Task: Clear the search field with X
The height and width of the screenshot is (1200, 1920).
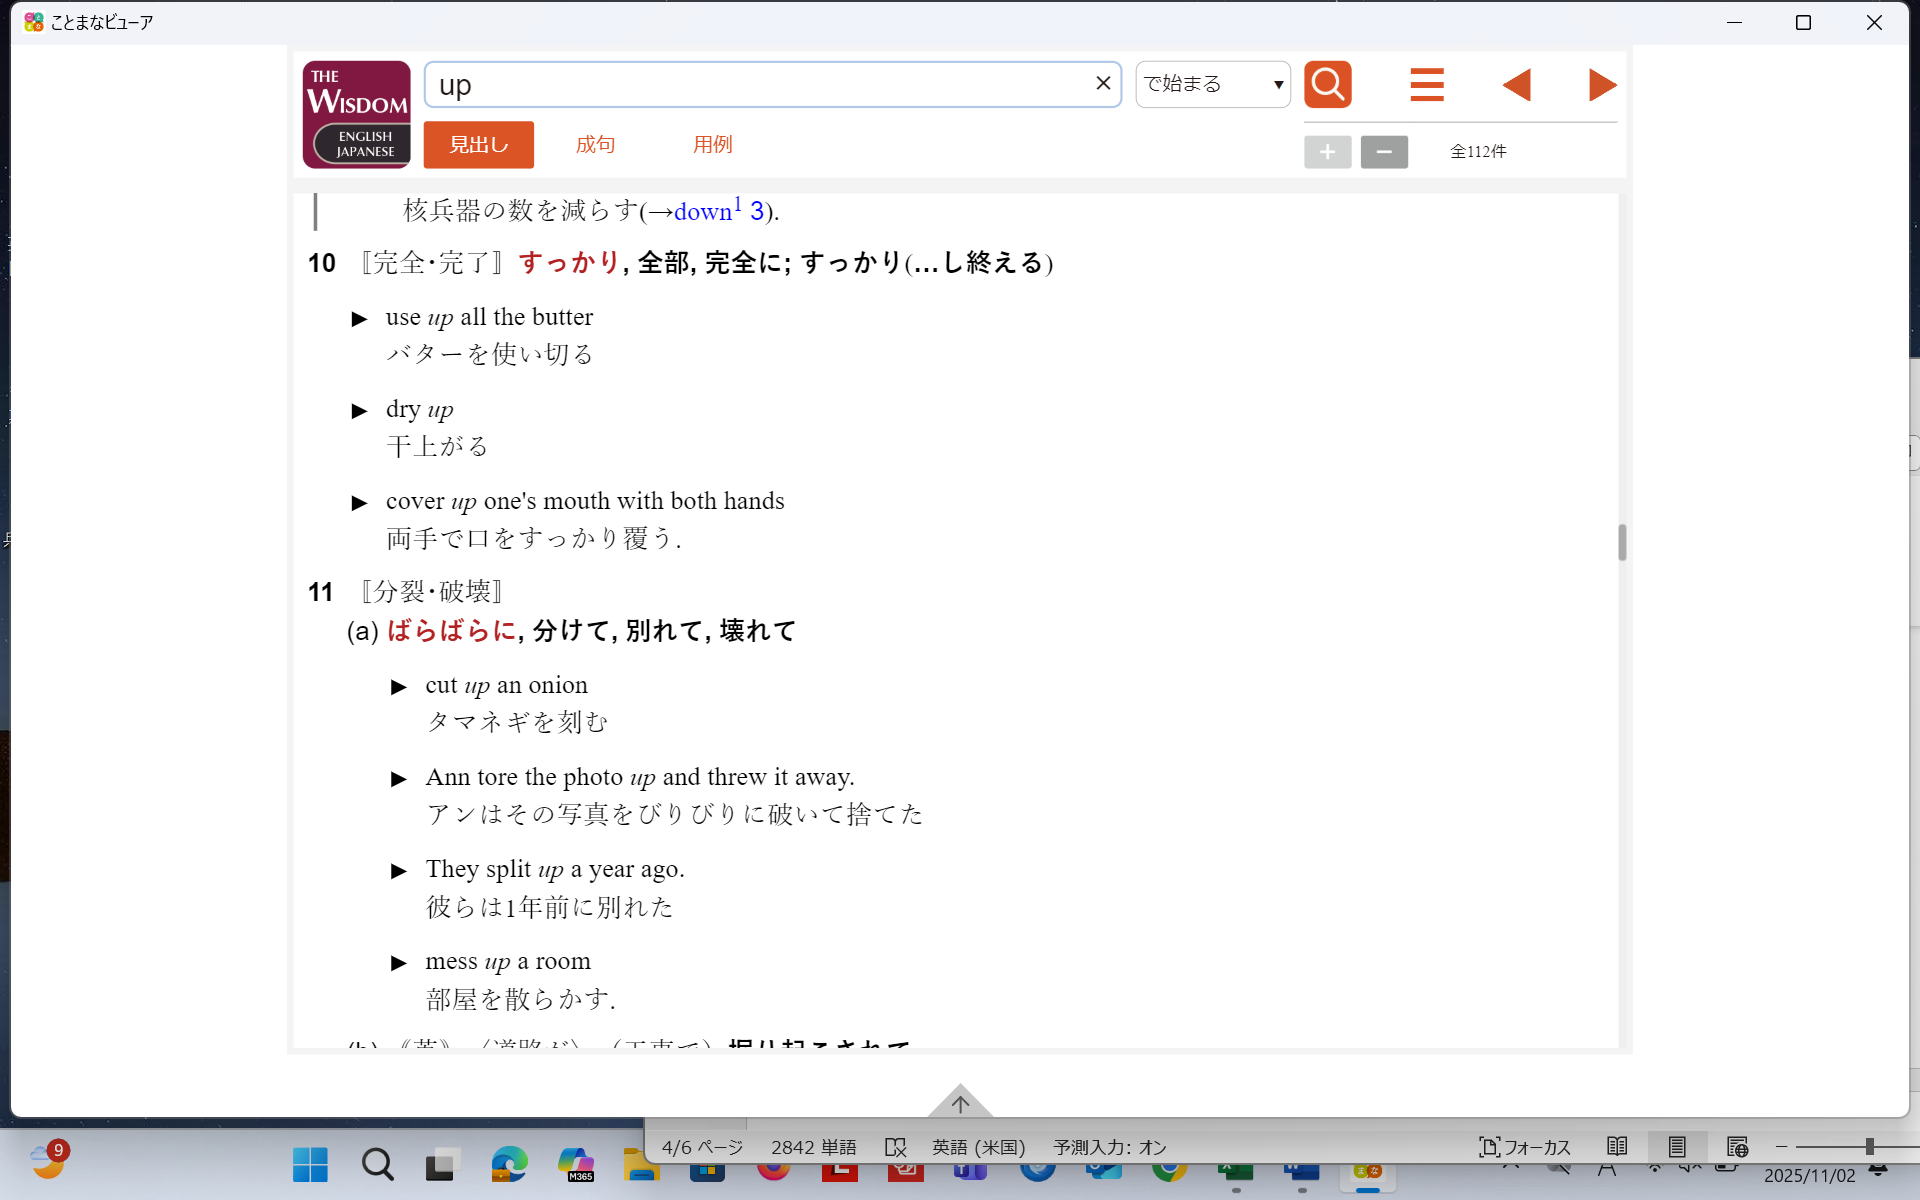Action: point(1103,84)
